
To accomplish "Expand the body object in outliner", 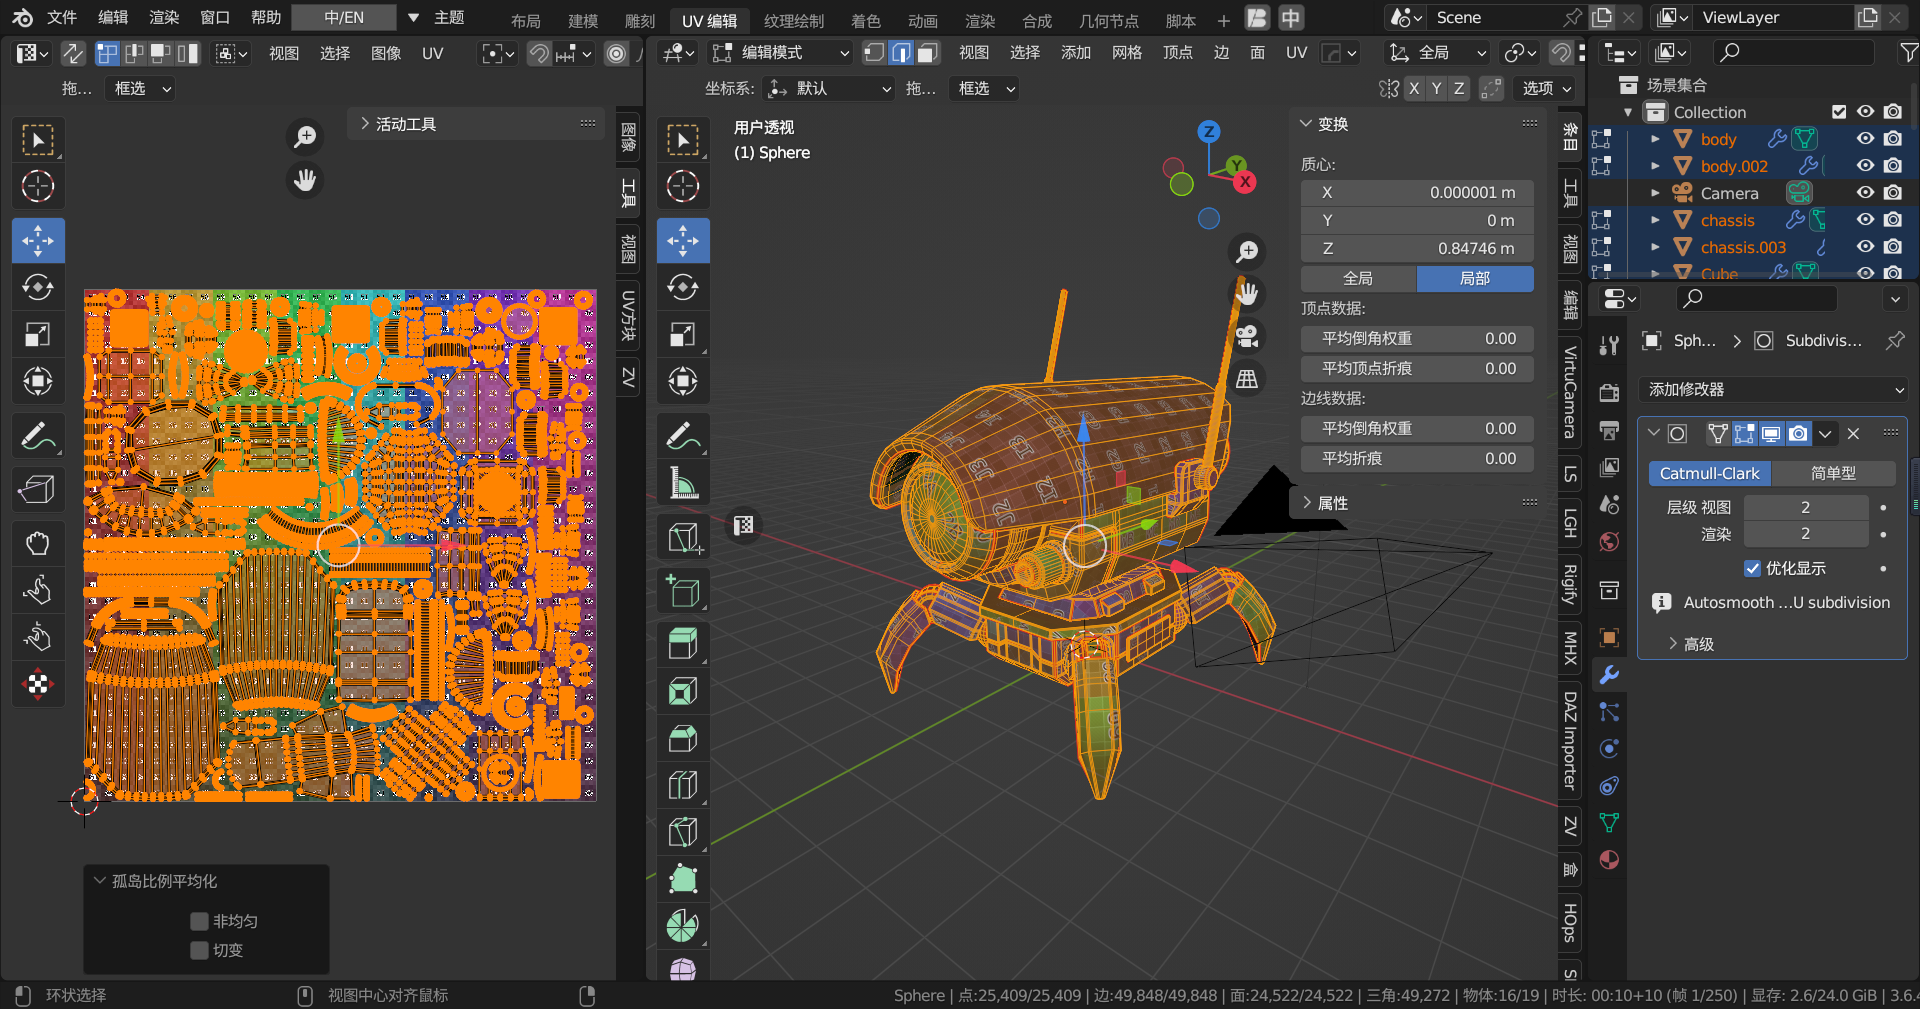I will pos(1655,139).
